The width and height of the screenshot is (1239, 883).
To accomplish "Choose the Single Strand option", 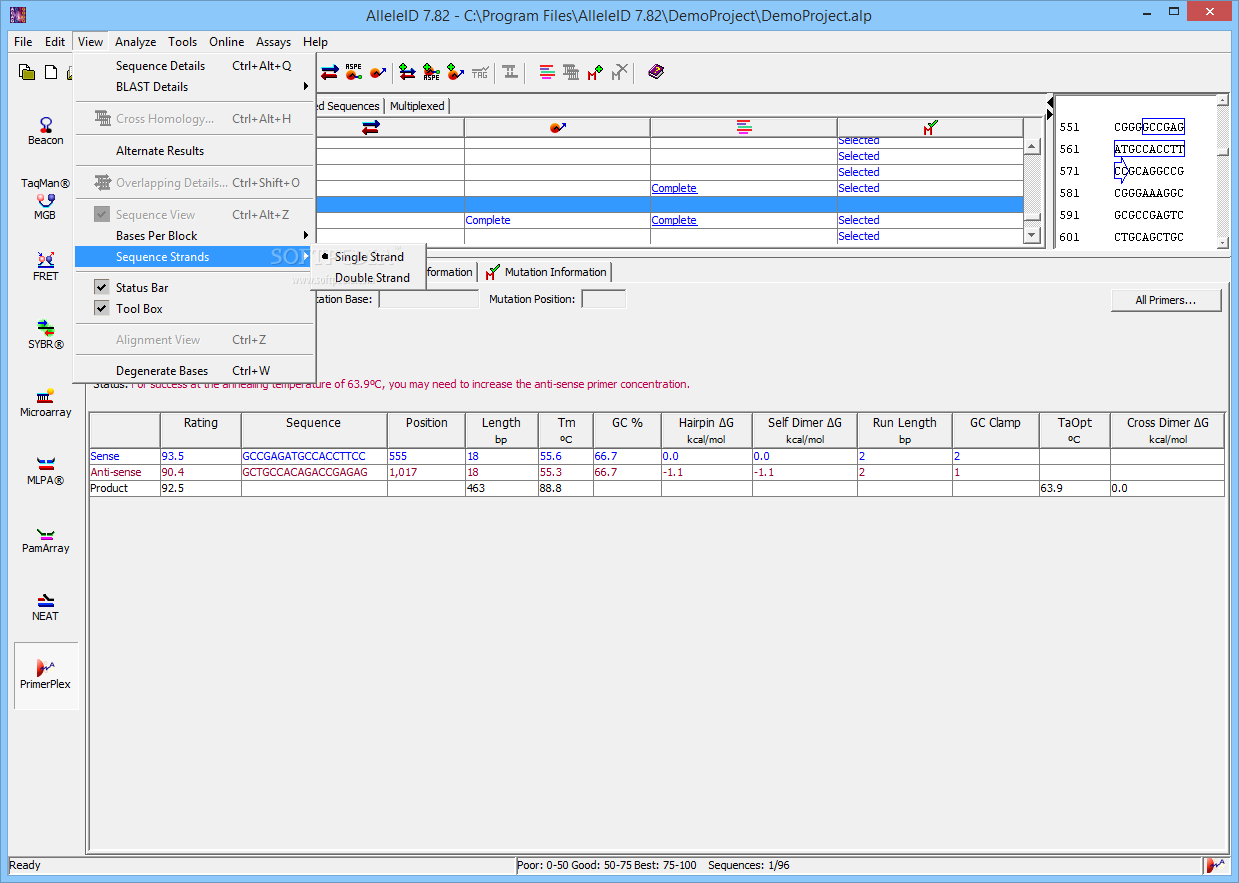I will 369,257.
